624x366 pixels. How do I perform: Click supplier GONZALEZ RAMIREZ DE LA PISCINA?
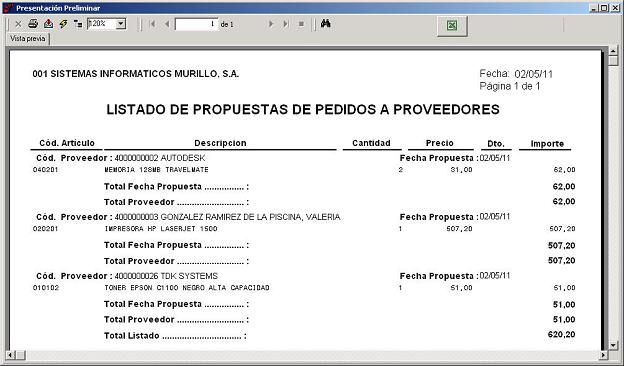228,217
